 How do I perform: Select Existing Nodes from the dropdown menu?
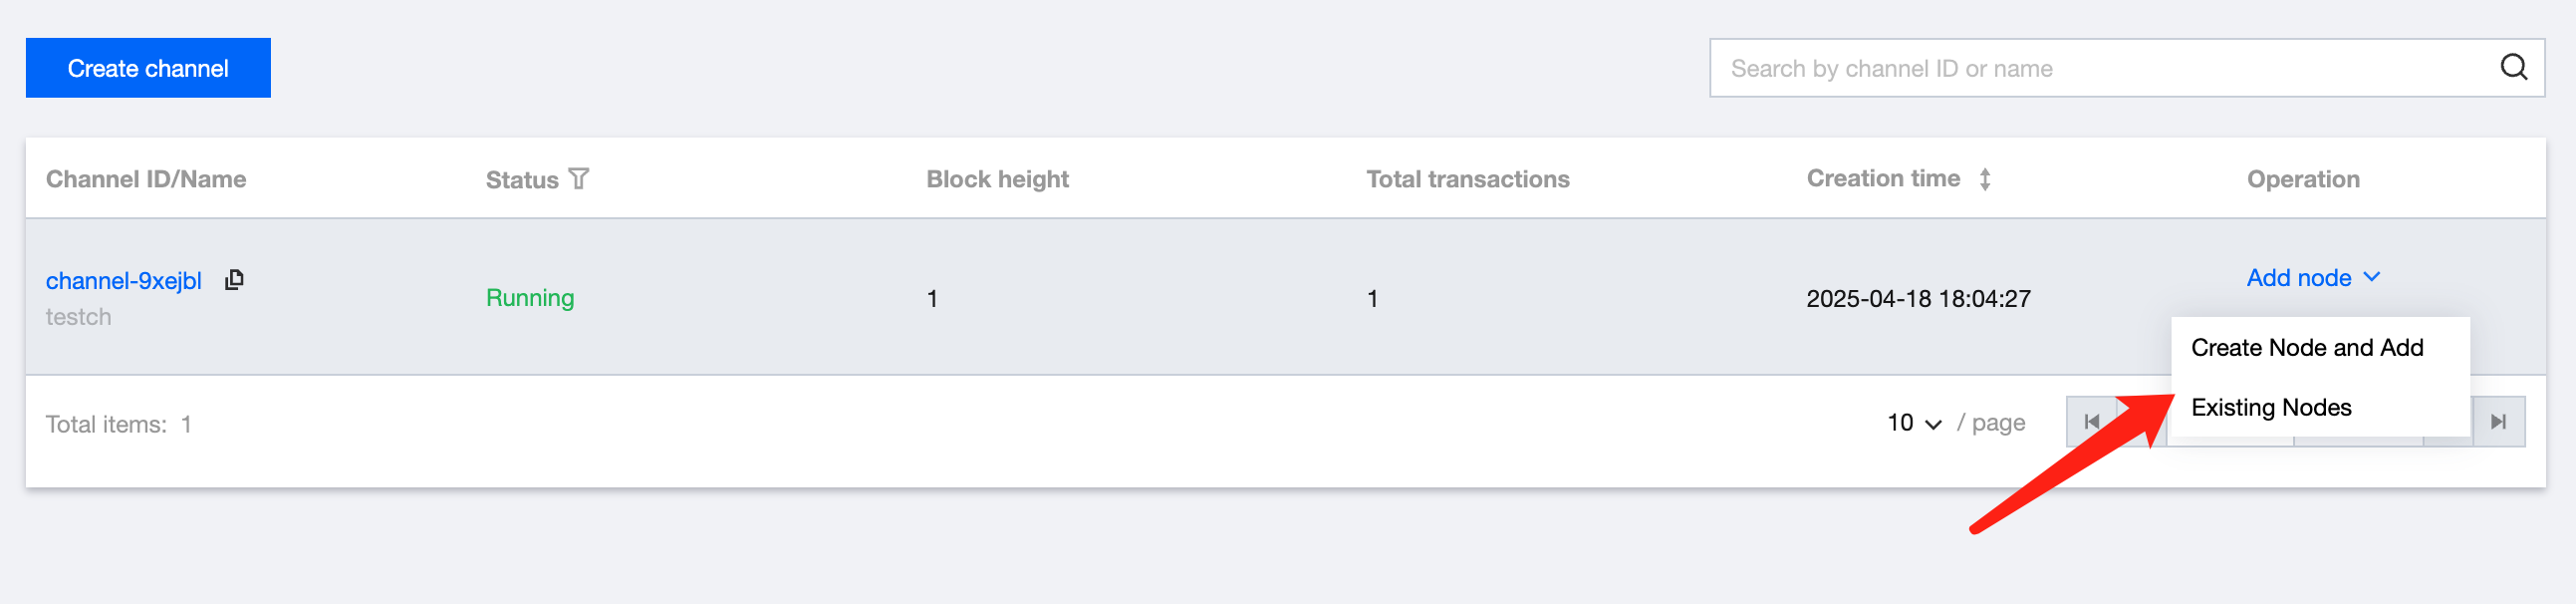pos(2270,407)
